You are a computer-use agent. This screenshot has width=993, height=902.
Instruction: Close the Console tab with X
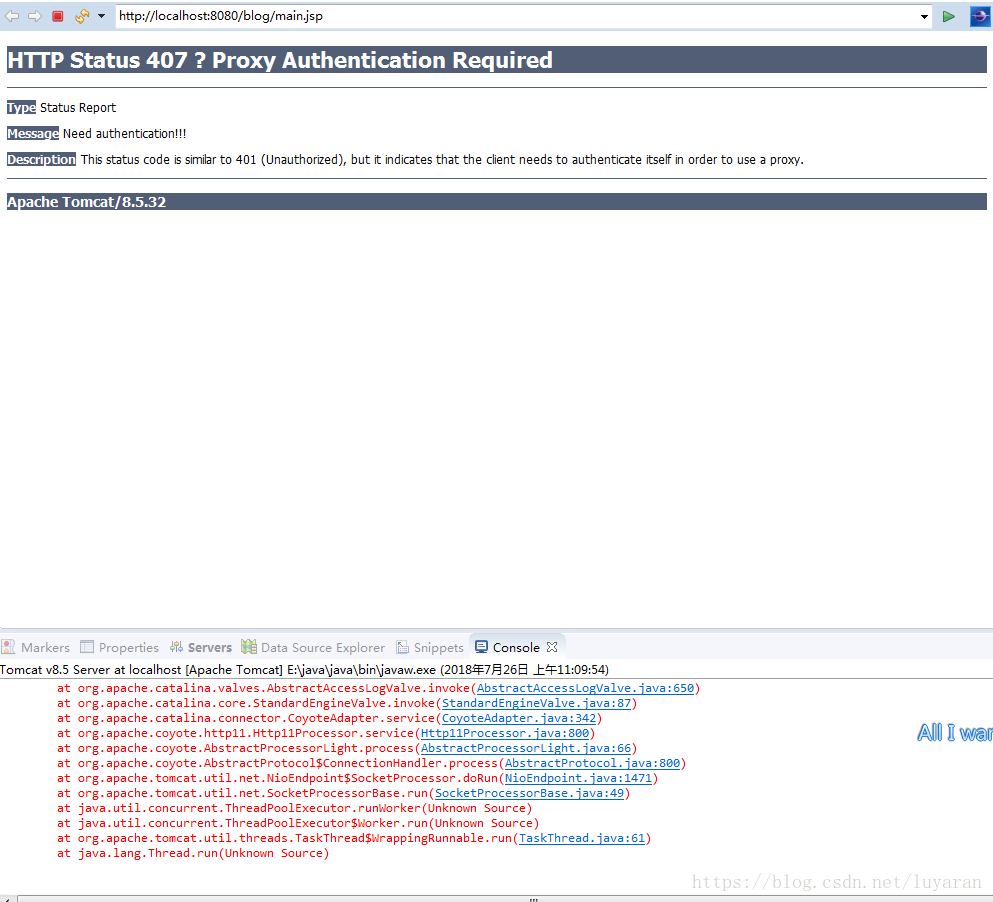(x=552, y=647)
